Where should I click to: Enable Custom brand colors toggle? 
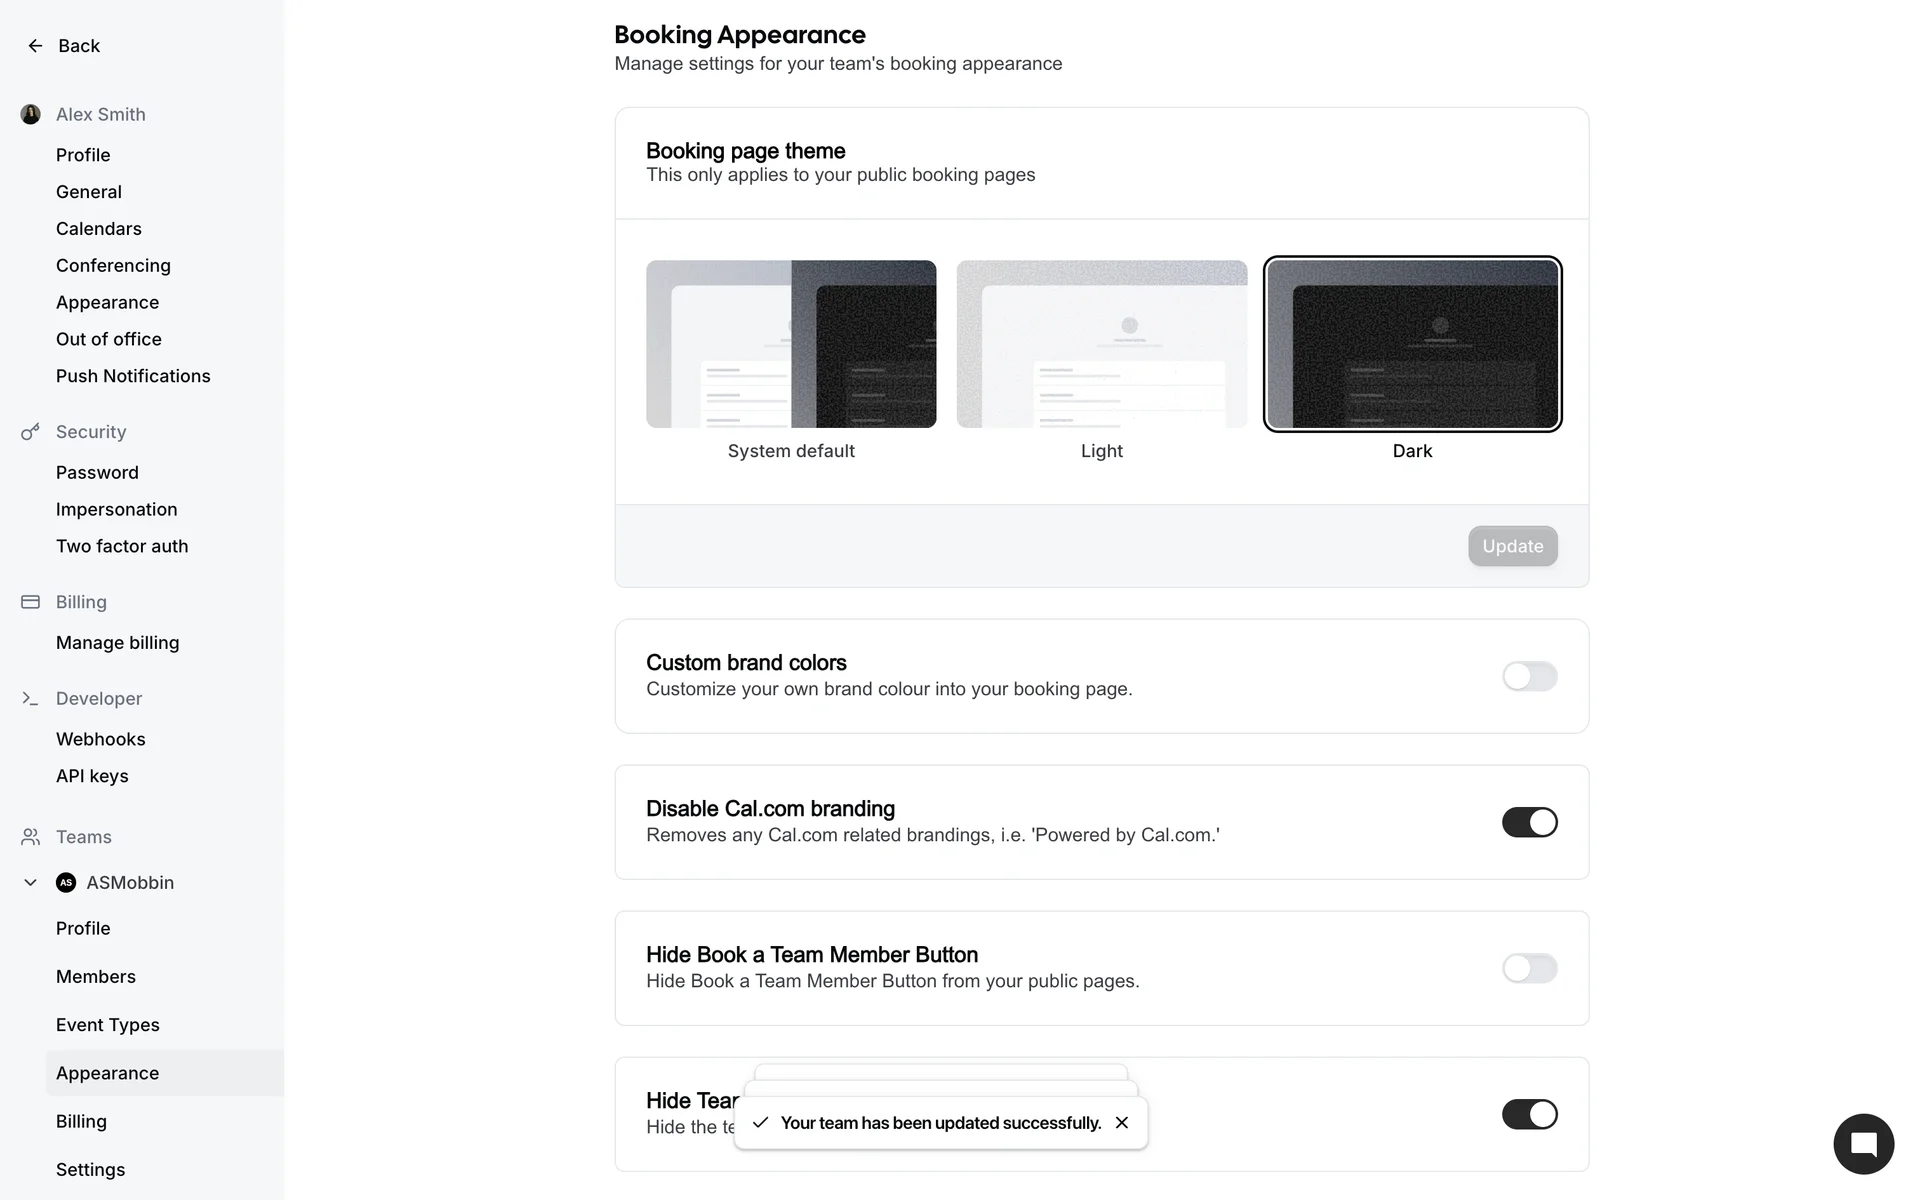(1529, 676)
